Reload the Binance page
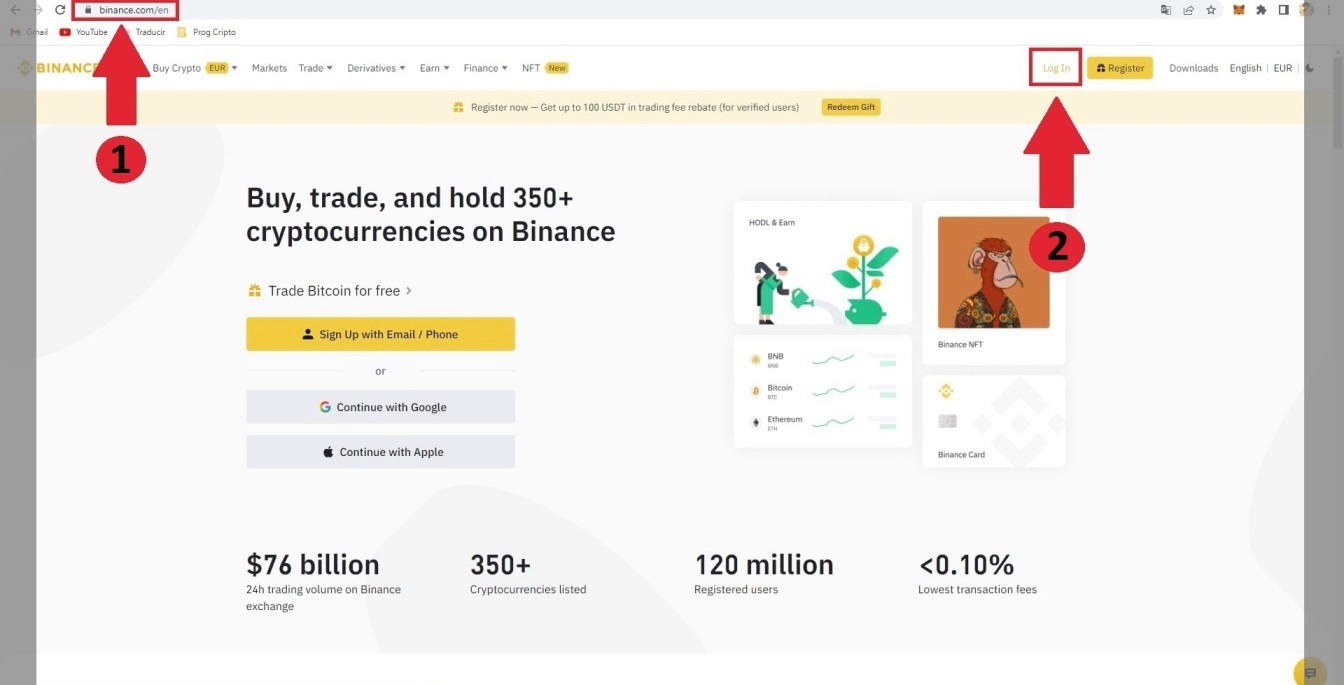Screen dimensions: 1344x685 (60, 10)
